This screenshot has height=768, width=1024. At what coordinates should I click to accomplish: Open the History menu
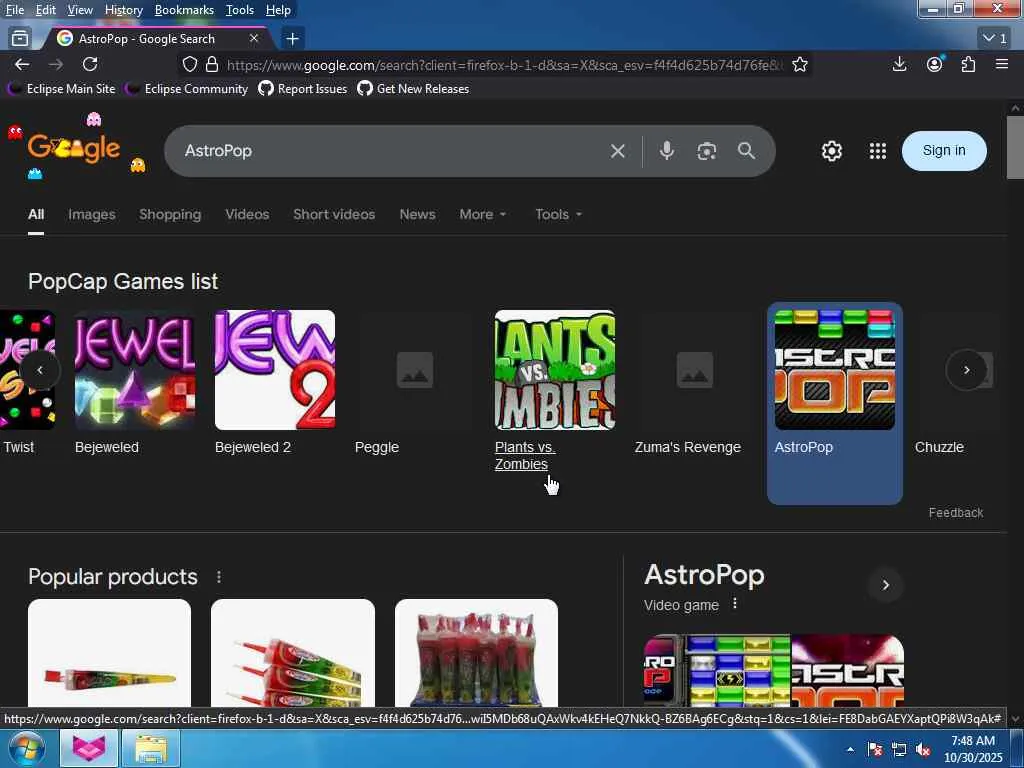coord(123,10)
